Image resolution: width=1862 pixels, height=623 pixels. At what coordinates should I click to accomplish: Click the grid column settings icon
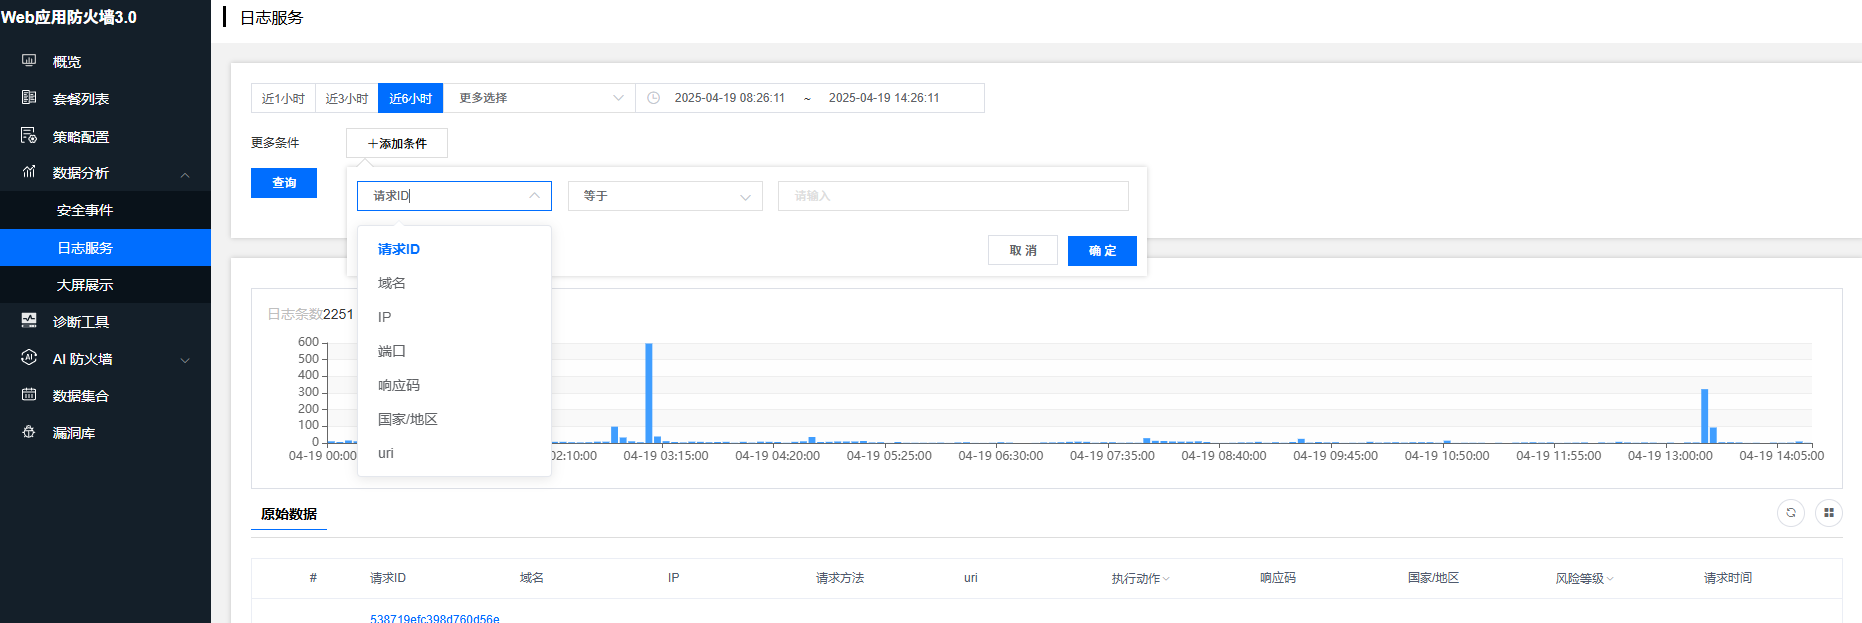click(1828, 513)
